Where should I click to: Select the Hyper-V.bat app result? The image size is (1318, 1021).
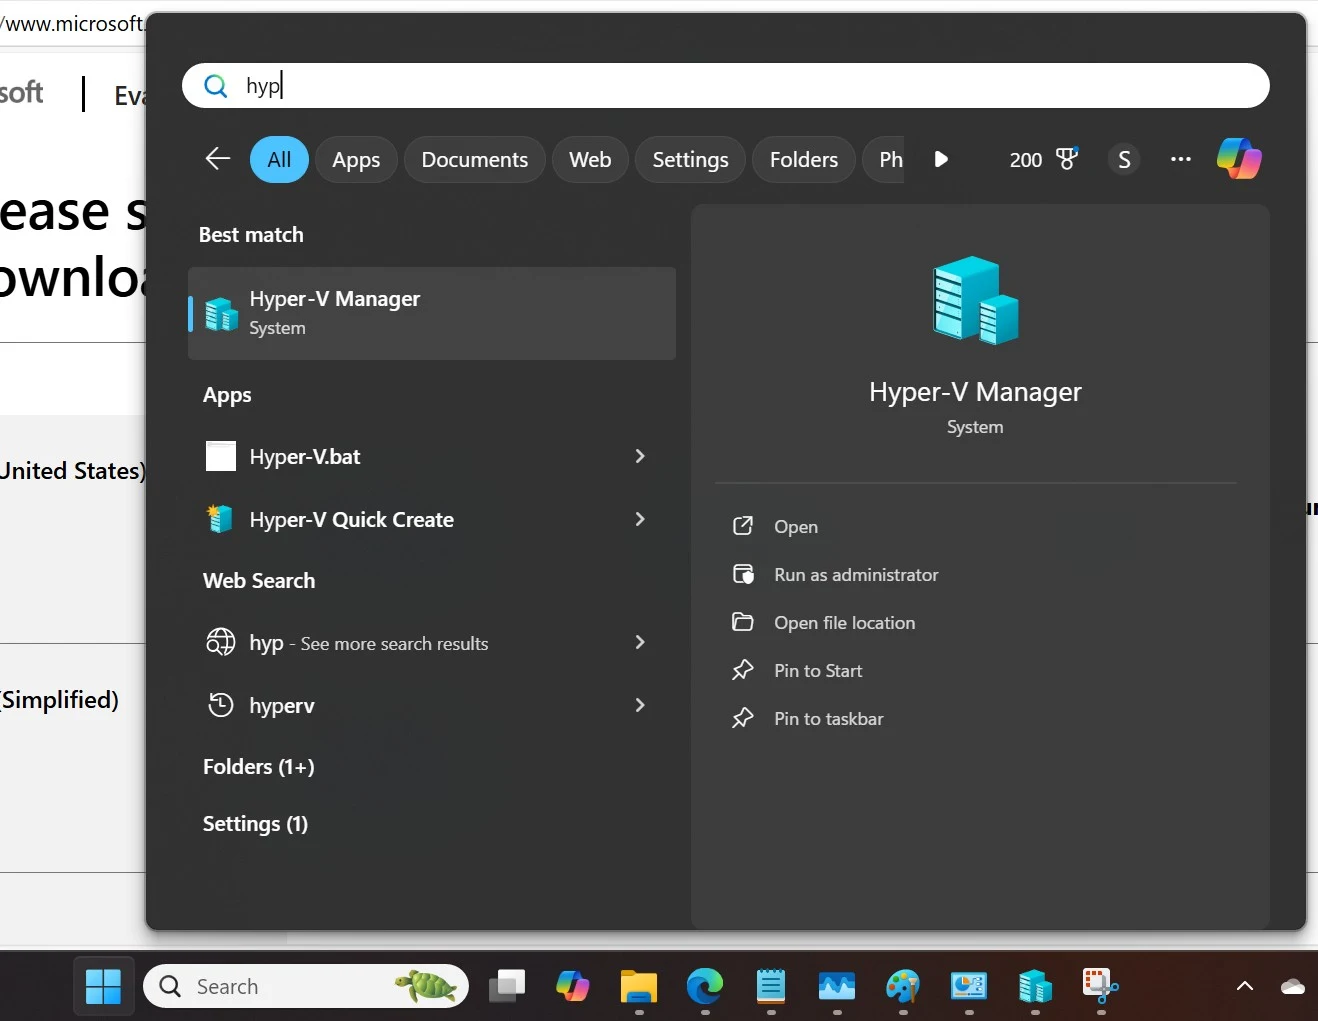(432, 457)
